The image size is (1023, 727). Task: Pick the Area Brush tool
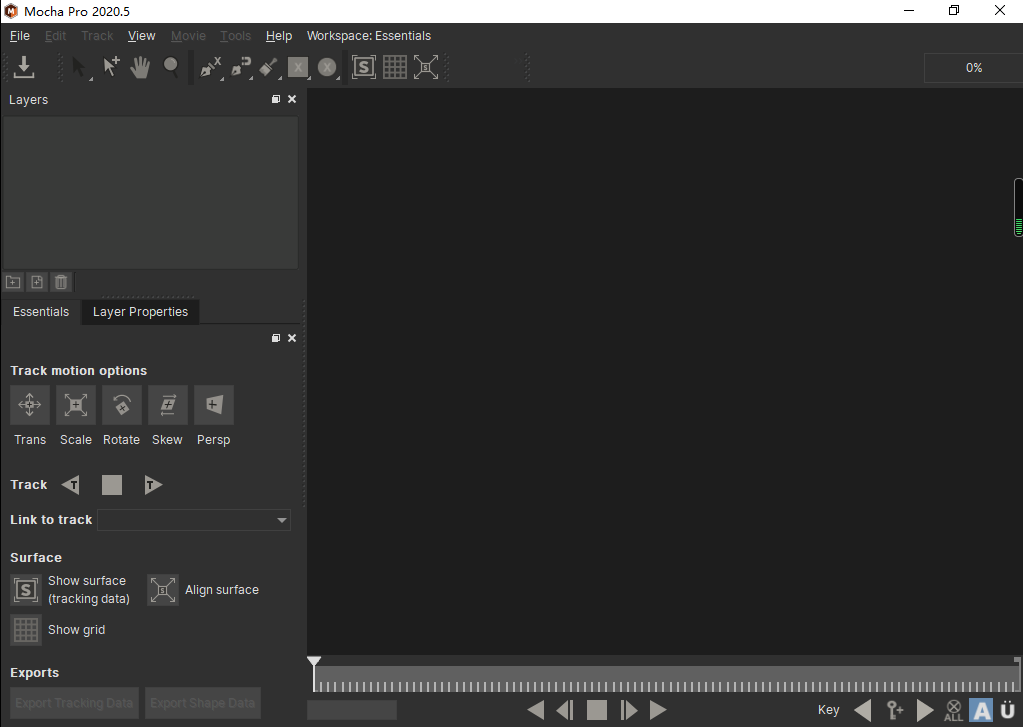pyautogui.click(x=269, y=67)
